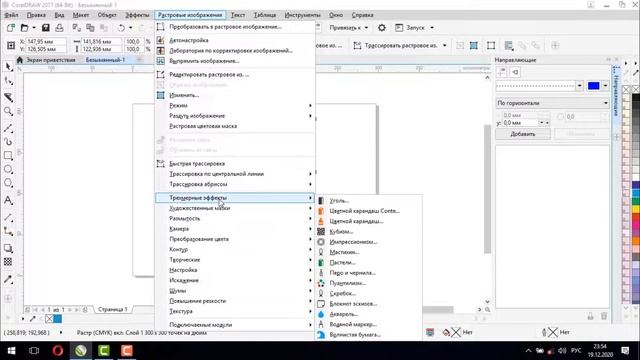Open the Windows Start button
Viewport: 640px width, 360px height.
tap(11, 351)
